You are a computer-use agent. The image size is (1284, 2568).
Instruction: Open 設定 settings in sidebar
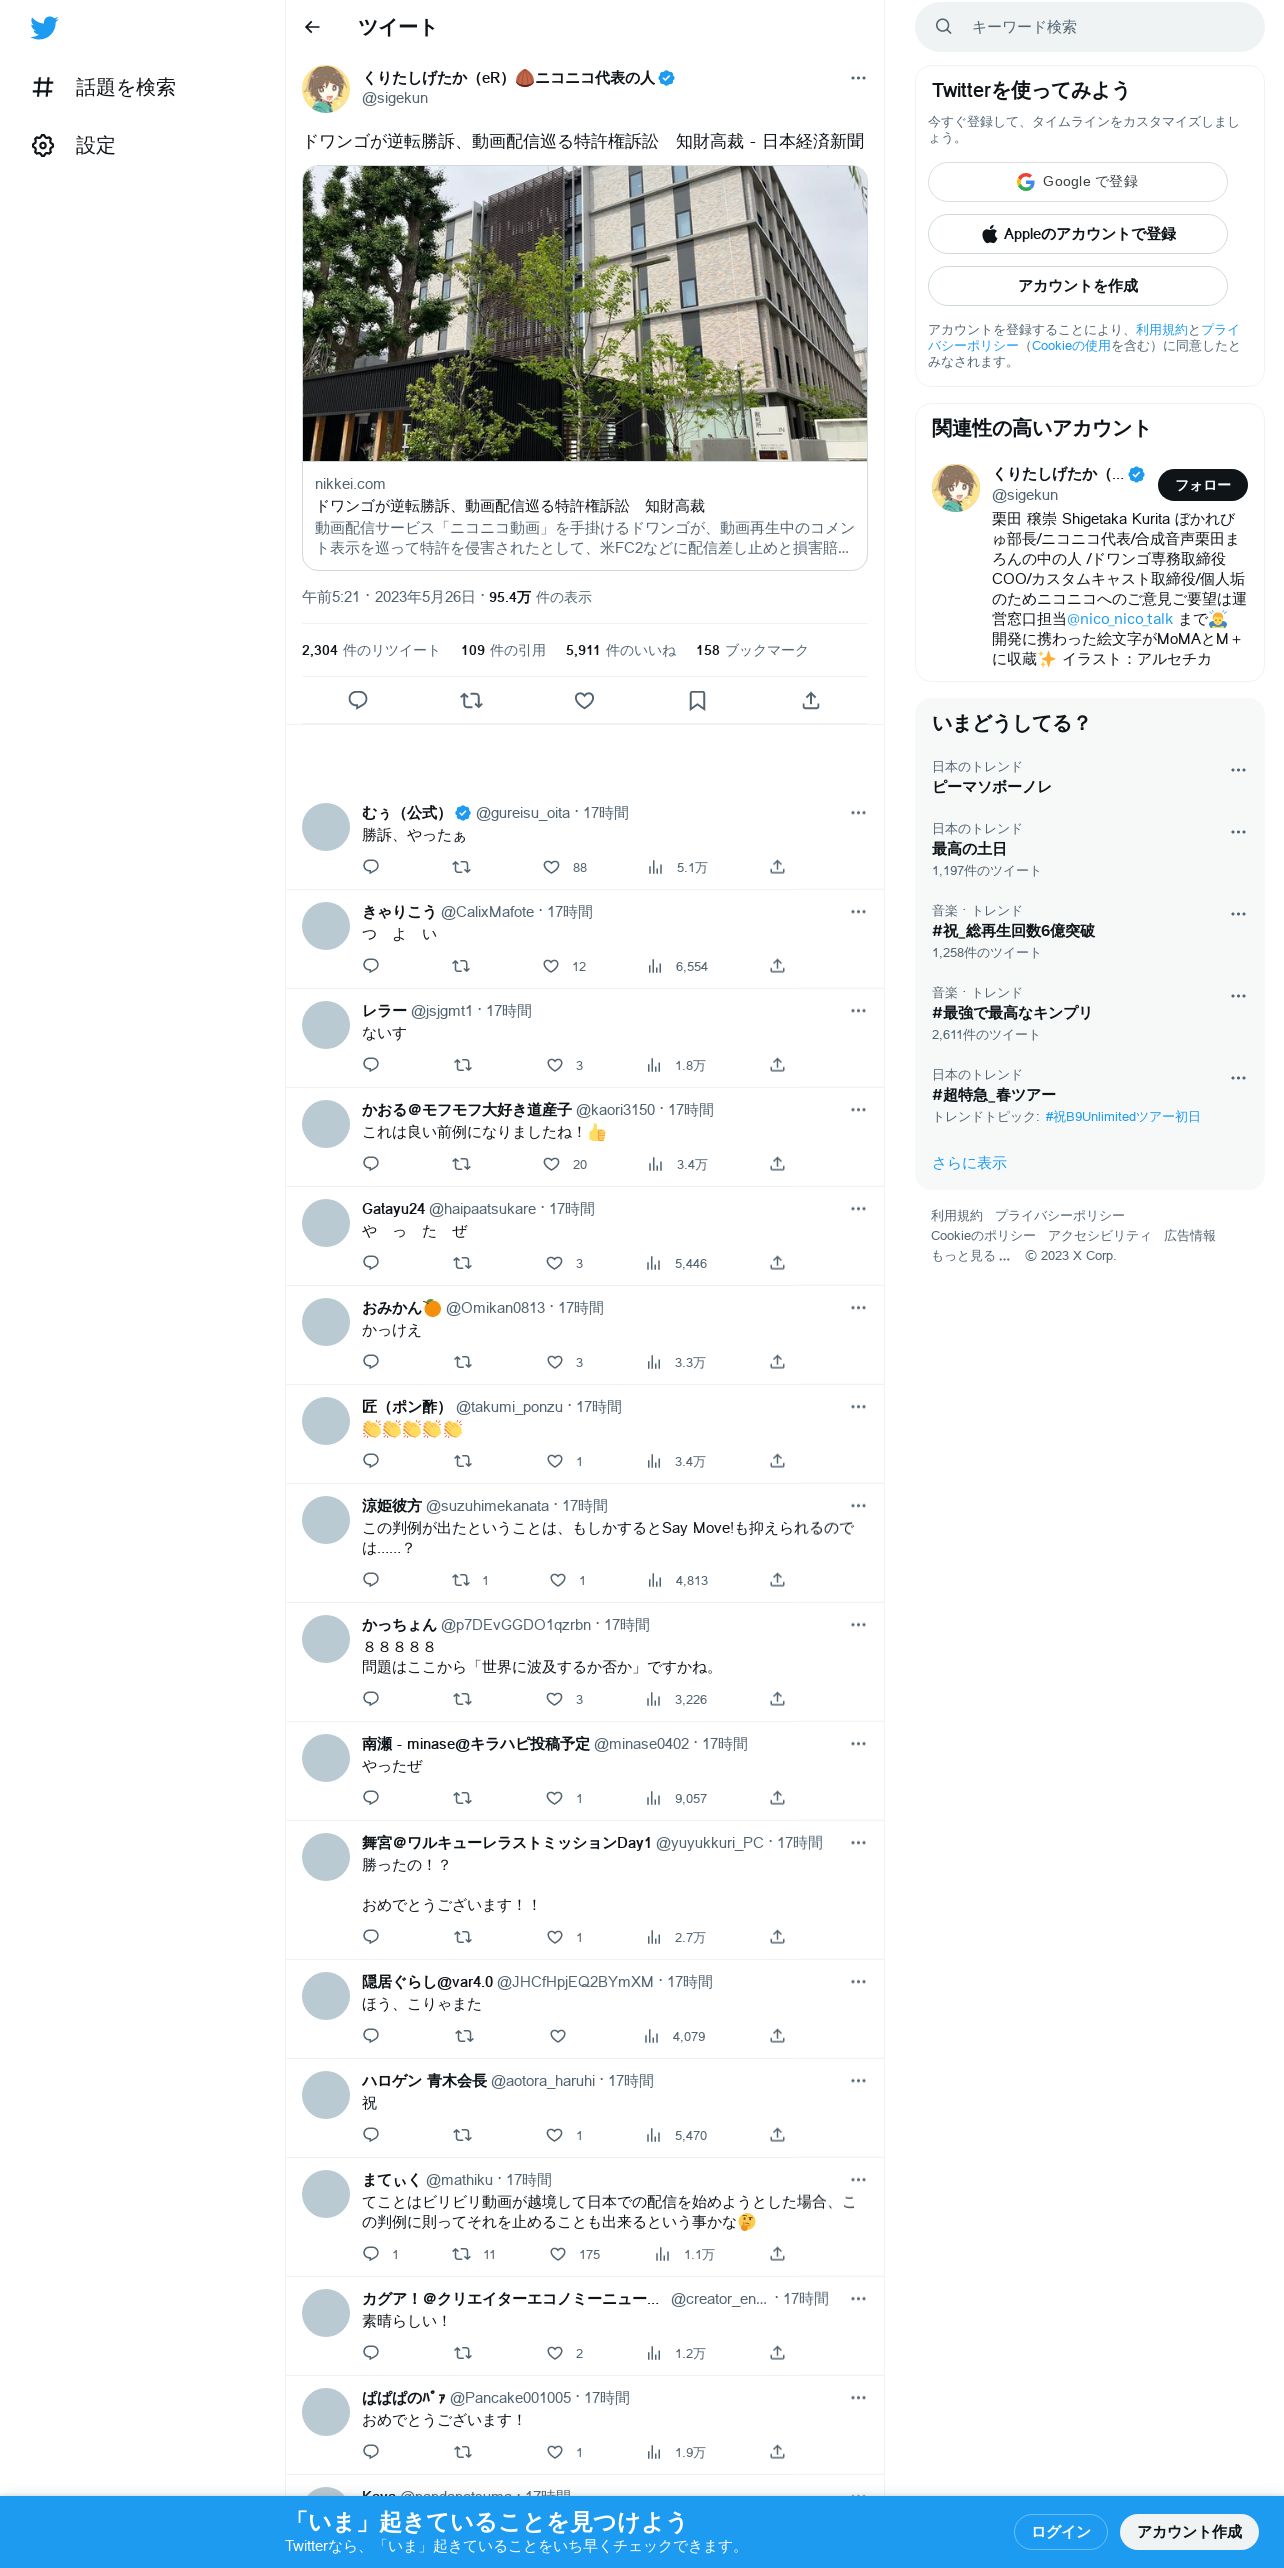tap(73, 146)
